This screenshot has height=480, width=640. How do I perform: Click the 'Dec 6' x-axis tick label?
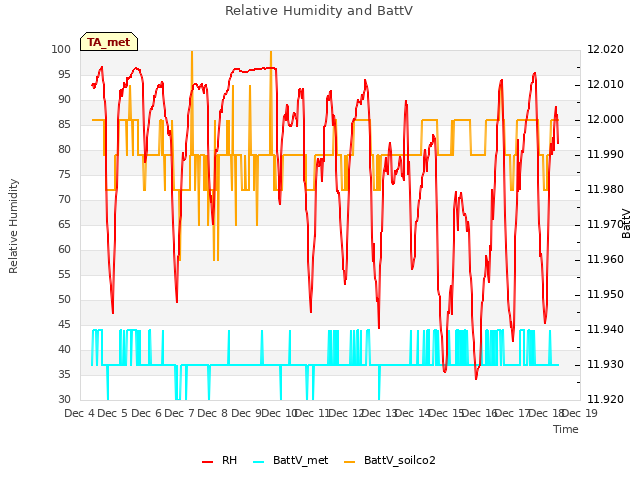147,413
